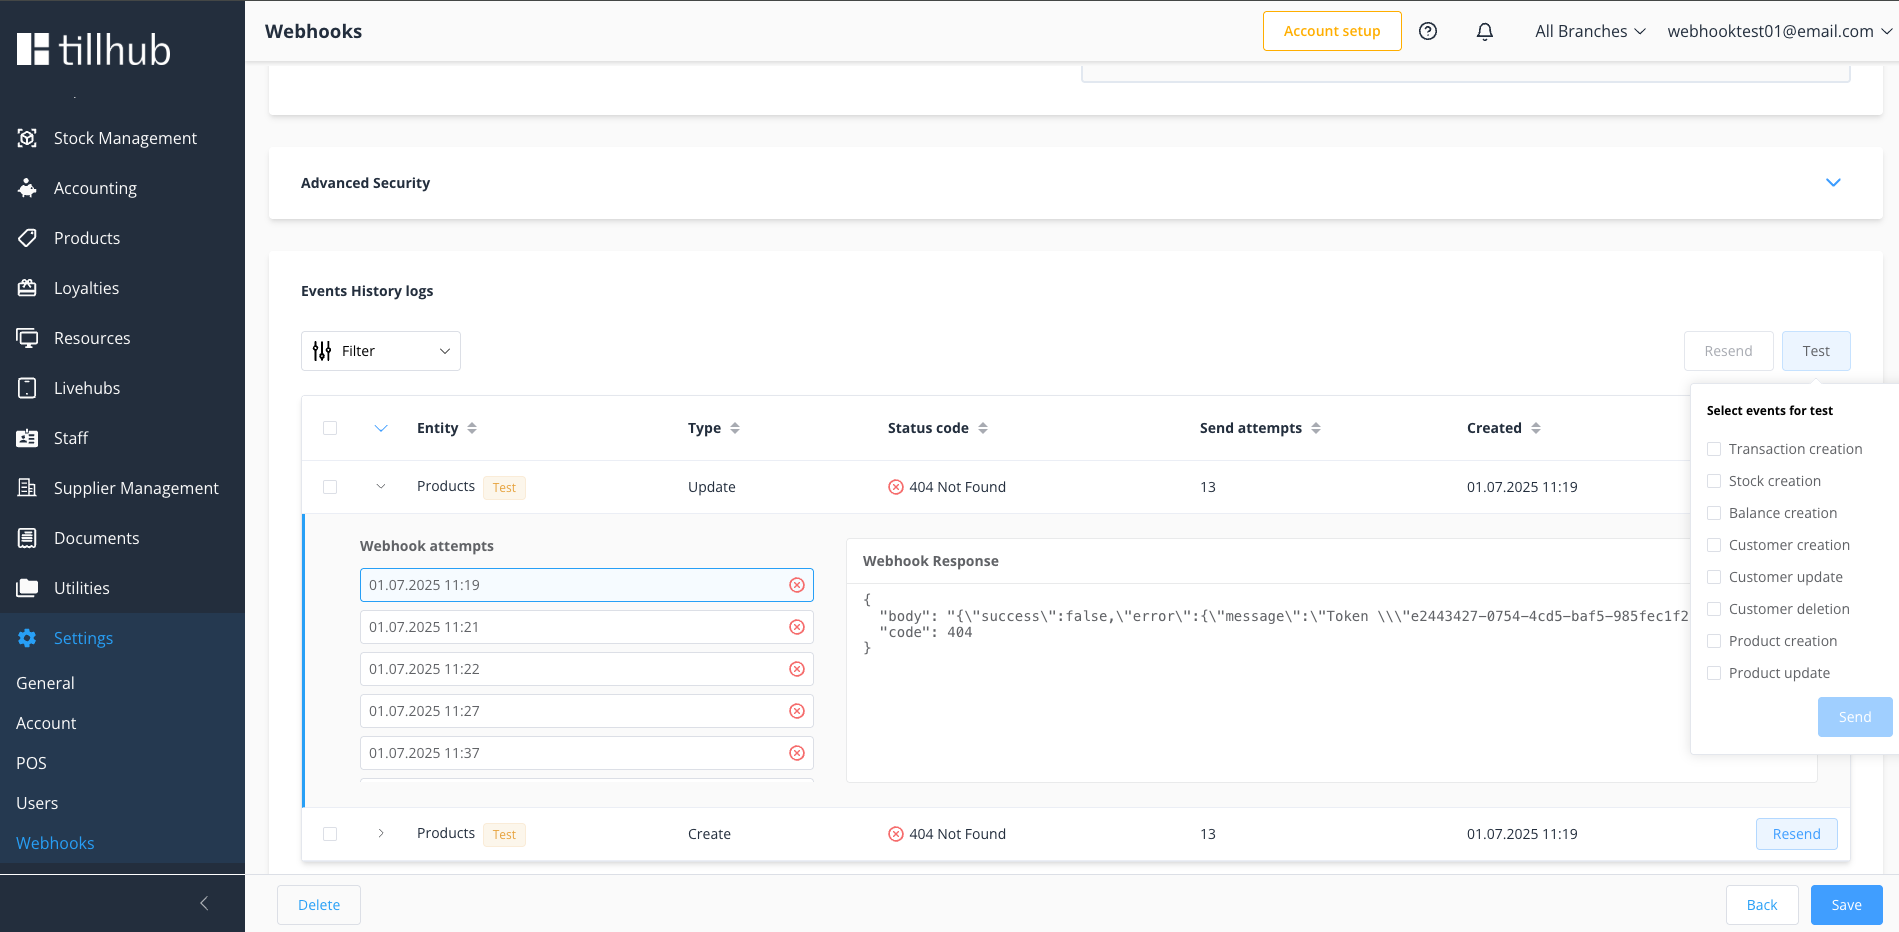Click error icon on 11:27 attempt

coord(797,711)
